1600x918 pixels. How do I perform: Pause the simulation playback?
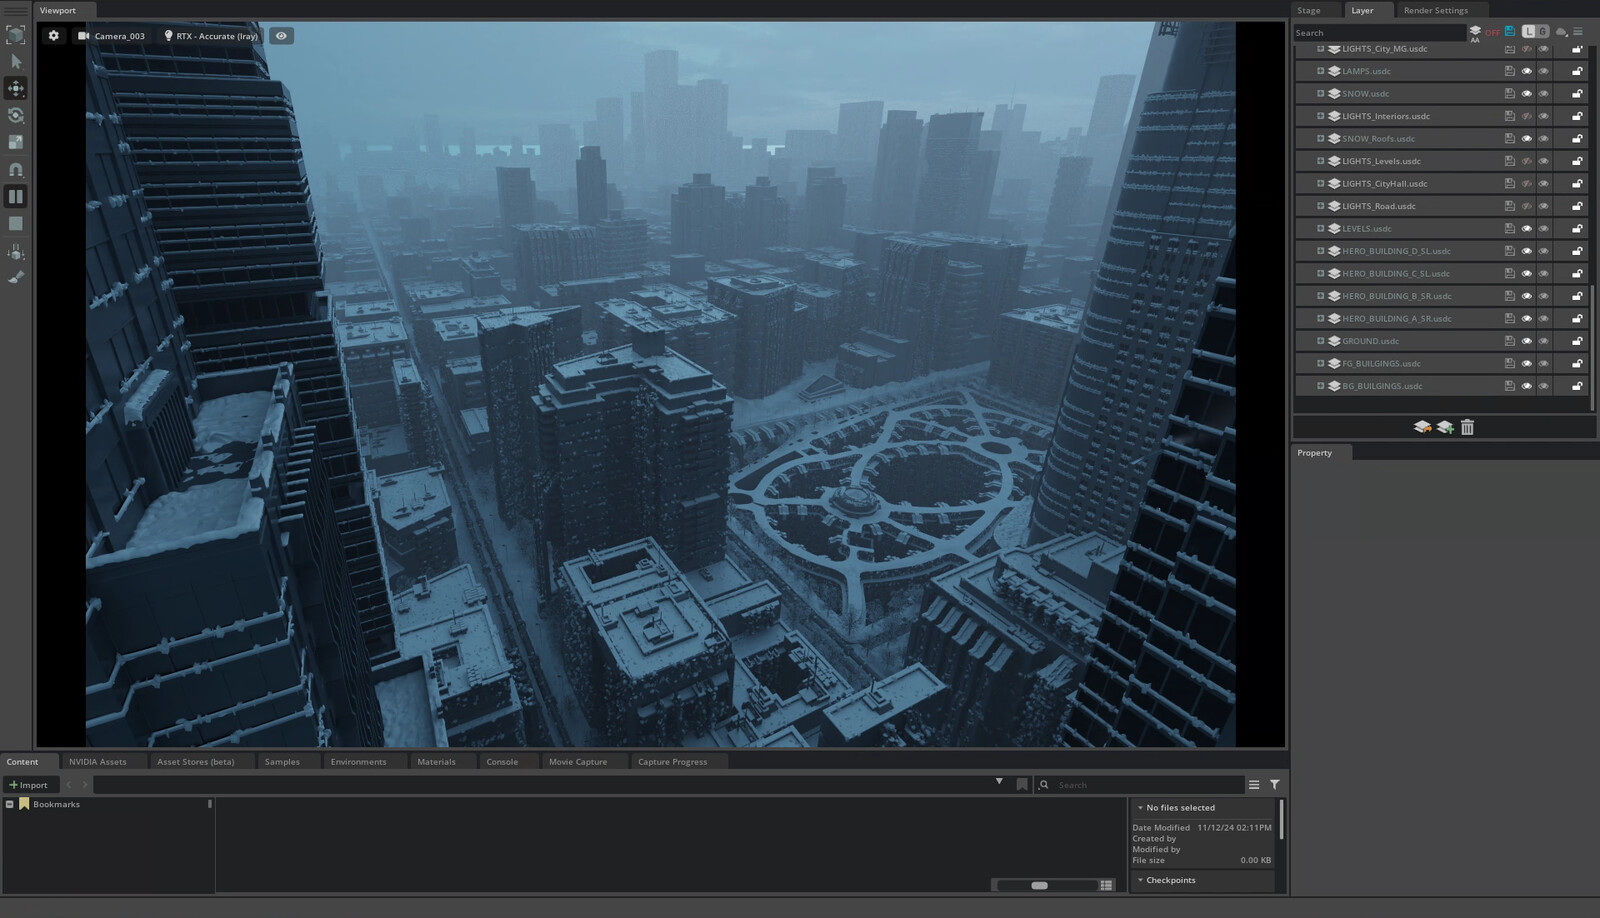pyautogui.click(x=16, y=197)
